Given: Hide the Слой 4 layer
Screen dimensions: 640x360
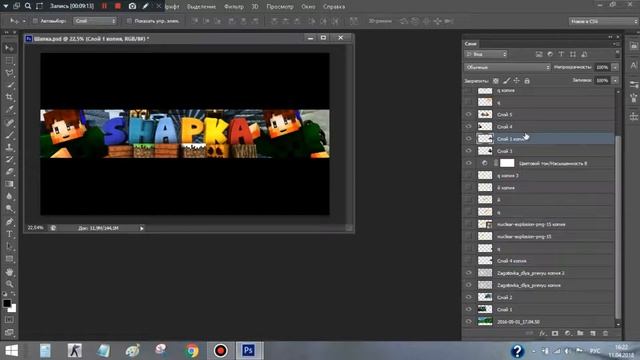Looking at the screenshot, I should point(469,127).
